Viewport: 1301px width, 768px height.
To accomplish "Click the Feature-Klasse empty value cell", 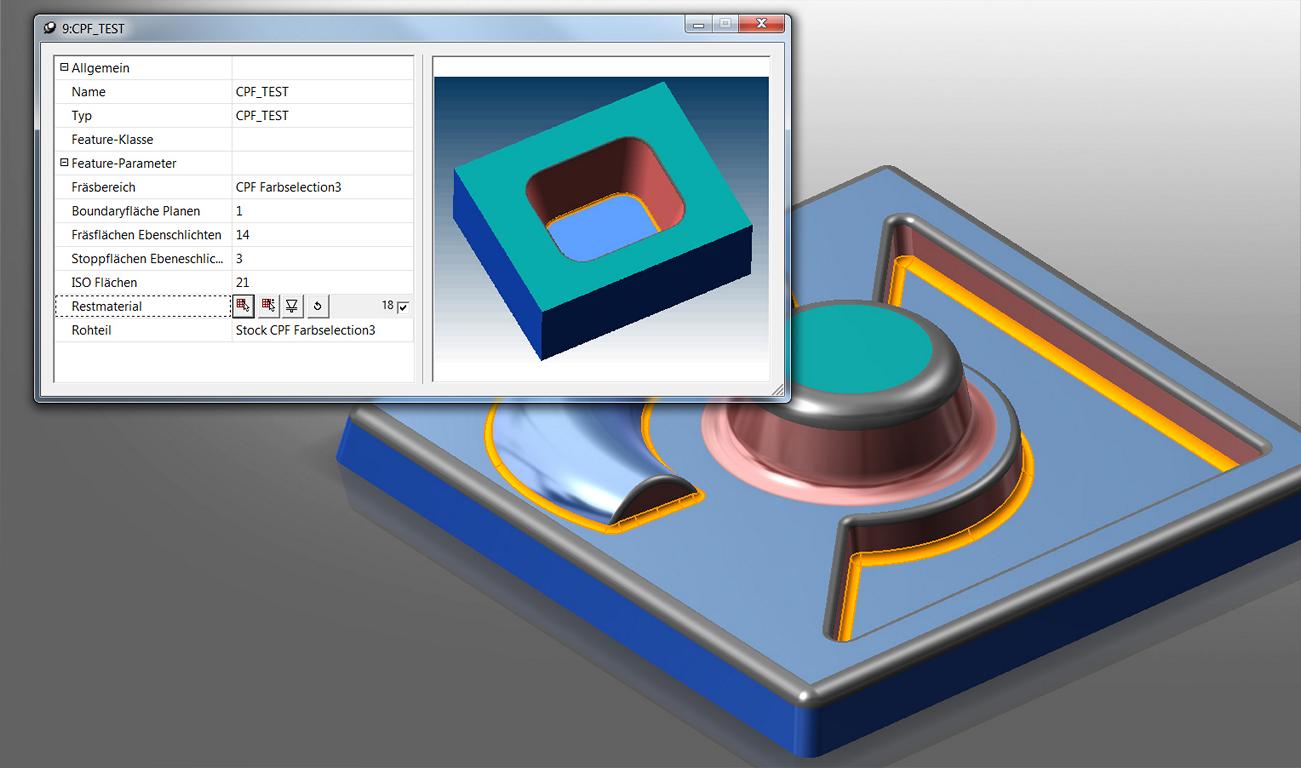I will coord(322,140).
